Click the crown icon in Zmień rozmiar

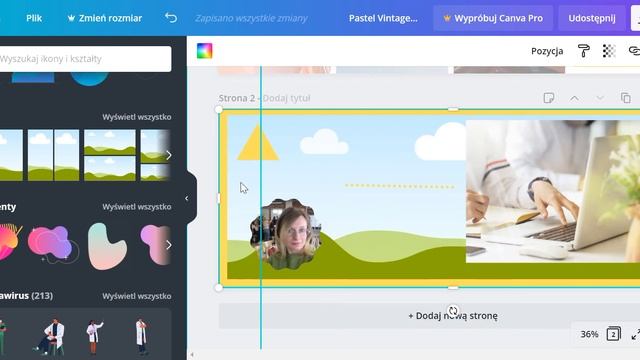[71, 18]
